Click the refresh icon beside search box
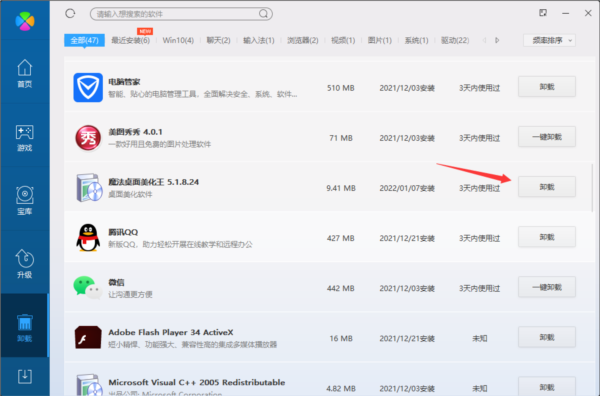 [x=70, y=14]
